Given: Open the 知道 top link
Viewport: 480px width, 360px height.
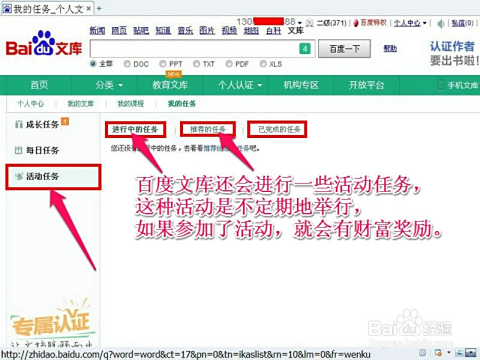Looking at the screenshot, I should point(163,31).
